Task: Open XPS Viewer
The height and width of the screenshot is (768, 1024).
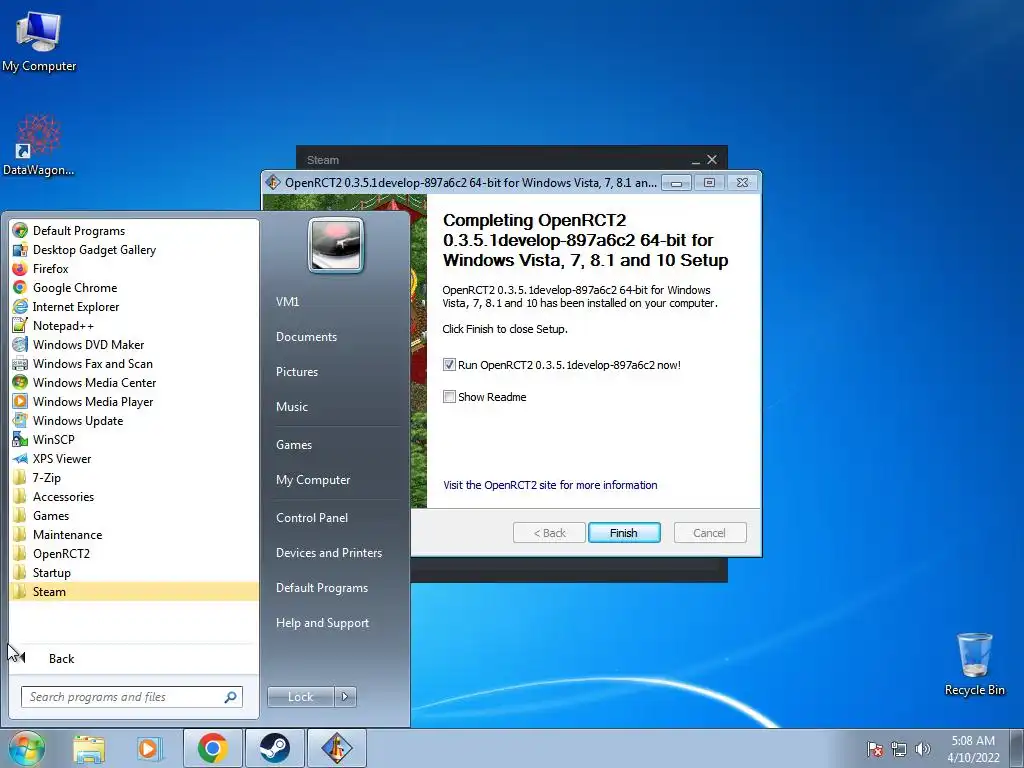Action: 62,458
